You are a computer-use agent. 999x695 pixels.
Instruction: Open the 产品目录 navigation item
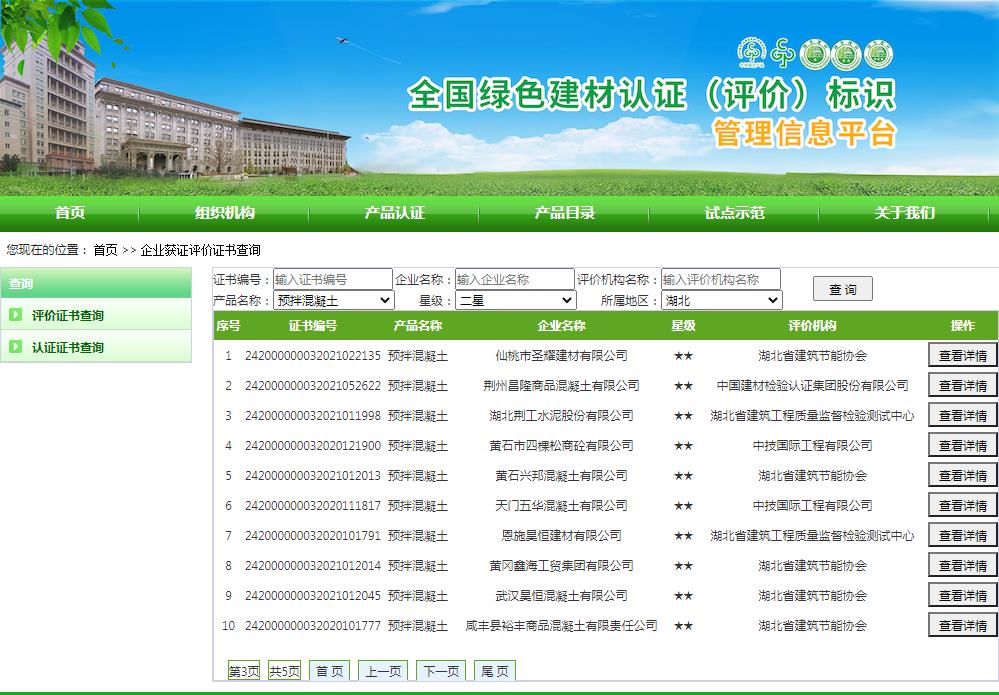[x=565, y=212]
